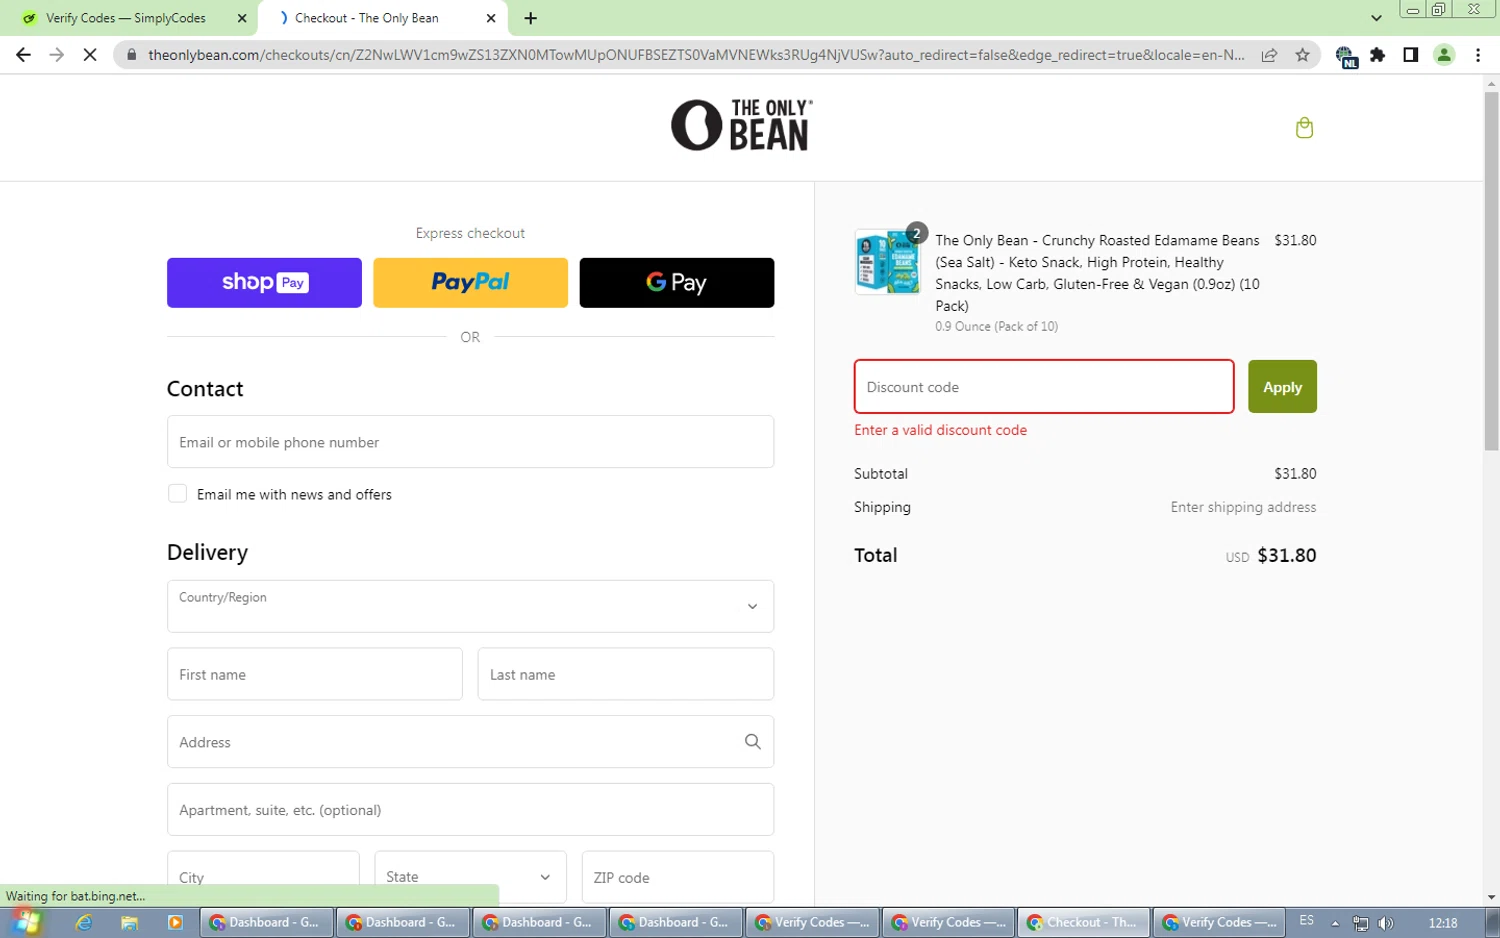This screenshot has width=1500, height=938.
Task: Expand the Country/Region dropdown
Action: pos(470,606)
